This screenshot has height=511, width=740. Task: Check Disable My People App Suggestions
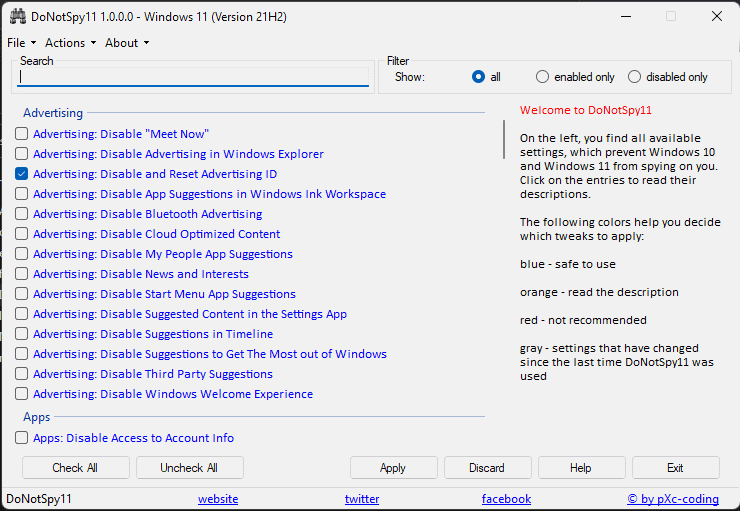(x=21, y=254)
